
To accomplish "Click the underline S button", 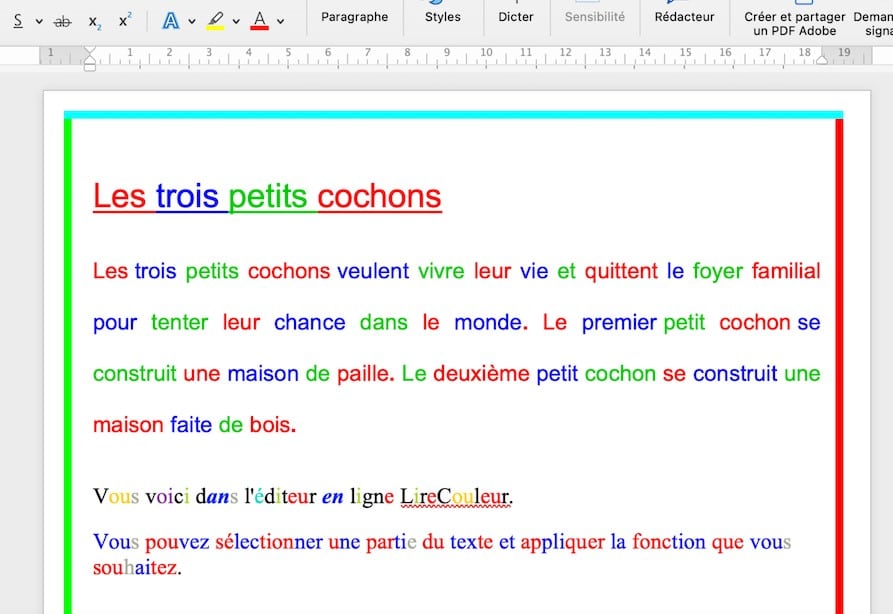I will click(x=17, y=20).
